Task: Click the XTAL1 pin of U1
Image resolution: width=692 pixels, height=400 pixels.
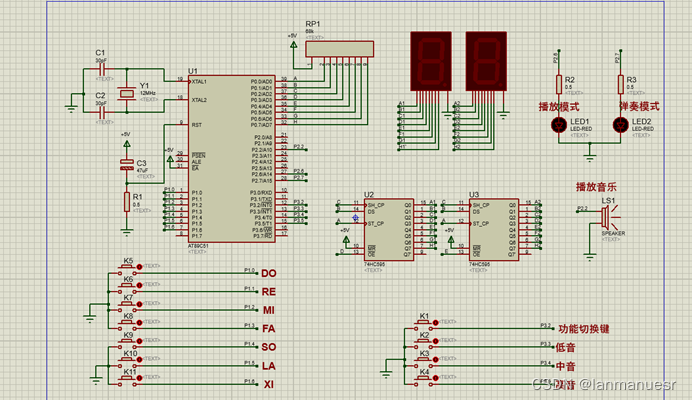Action: (x=199, y=82)
